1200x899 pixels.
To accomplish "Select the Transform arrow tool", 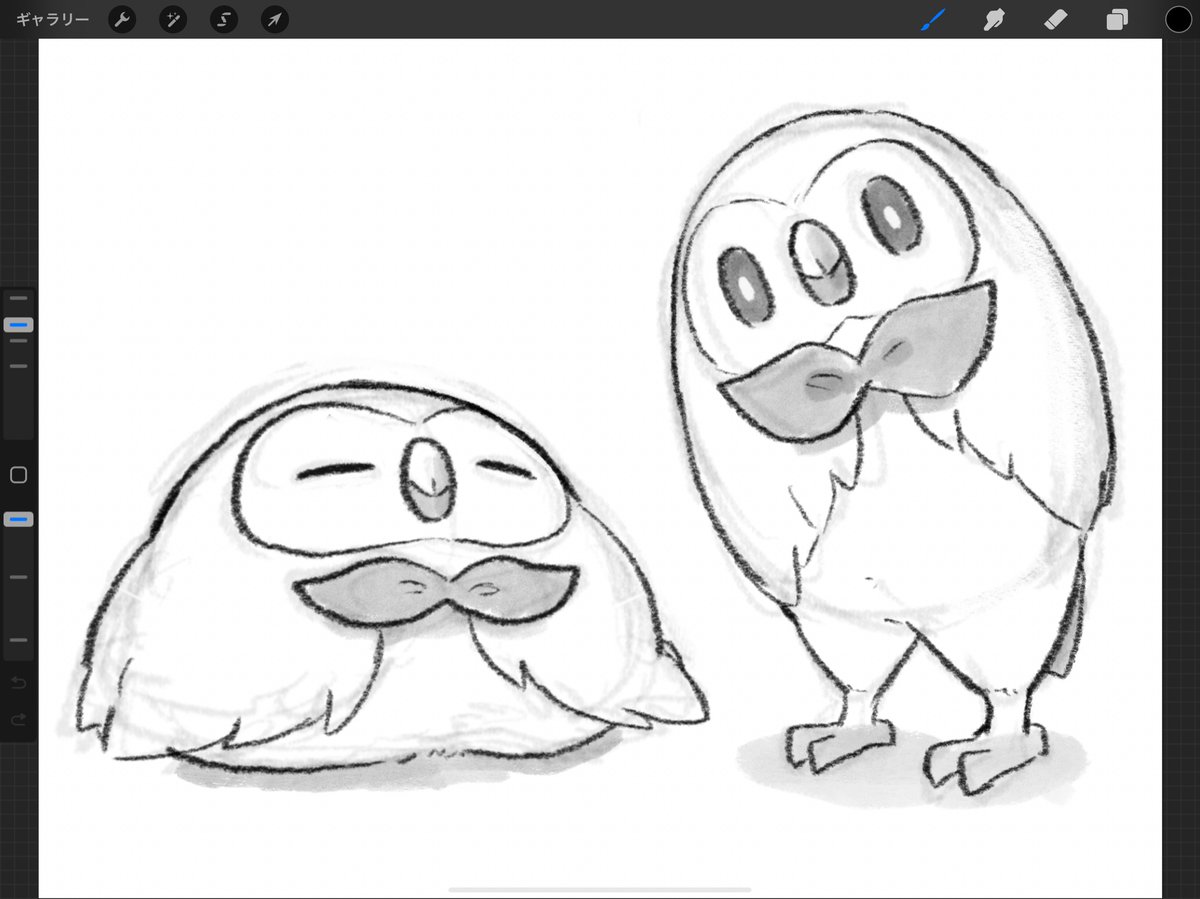I will (x=275, y=19).
